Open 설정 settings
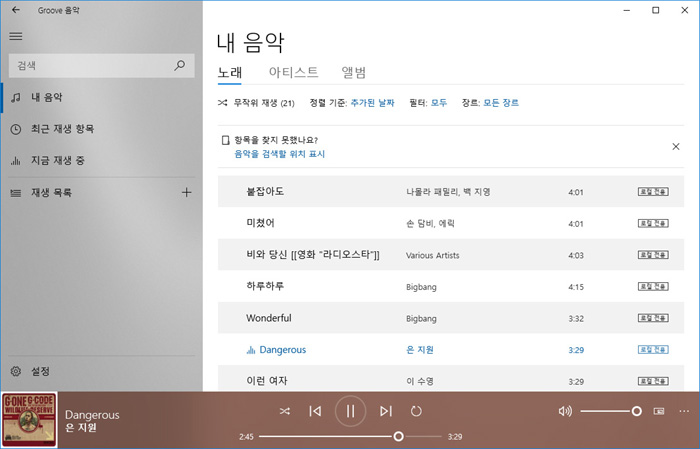This screenshot has height=449, width=700. click(102, 371)
